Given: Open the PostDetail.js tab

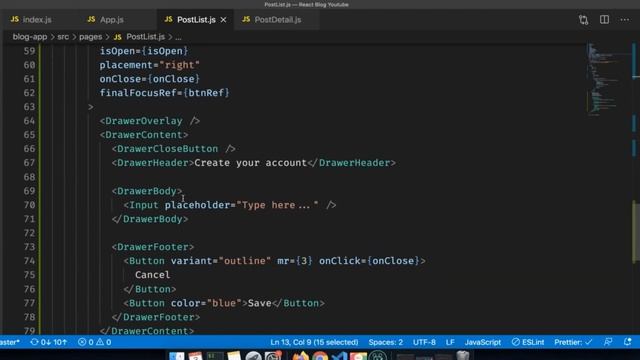Looking at the screenshot, I should pos(278,20).
